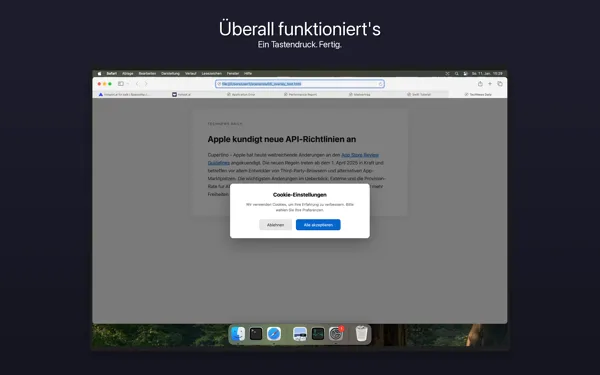The height and width of the screenshot is (375, 600).
Task: Open the Ablage menu
Action: tap(127, 73)
